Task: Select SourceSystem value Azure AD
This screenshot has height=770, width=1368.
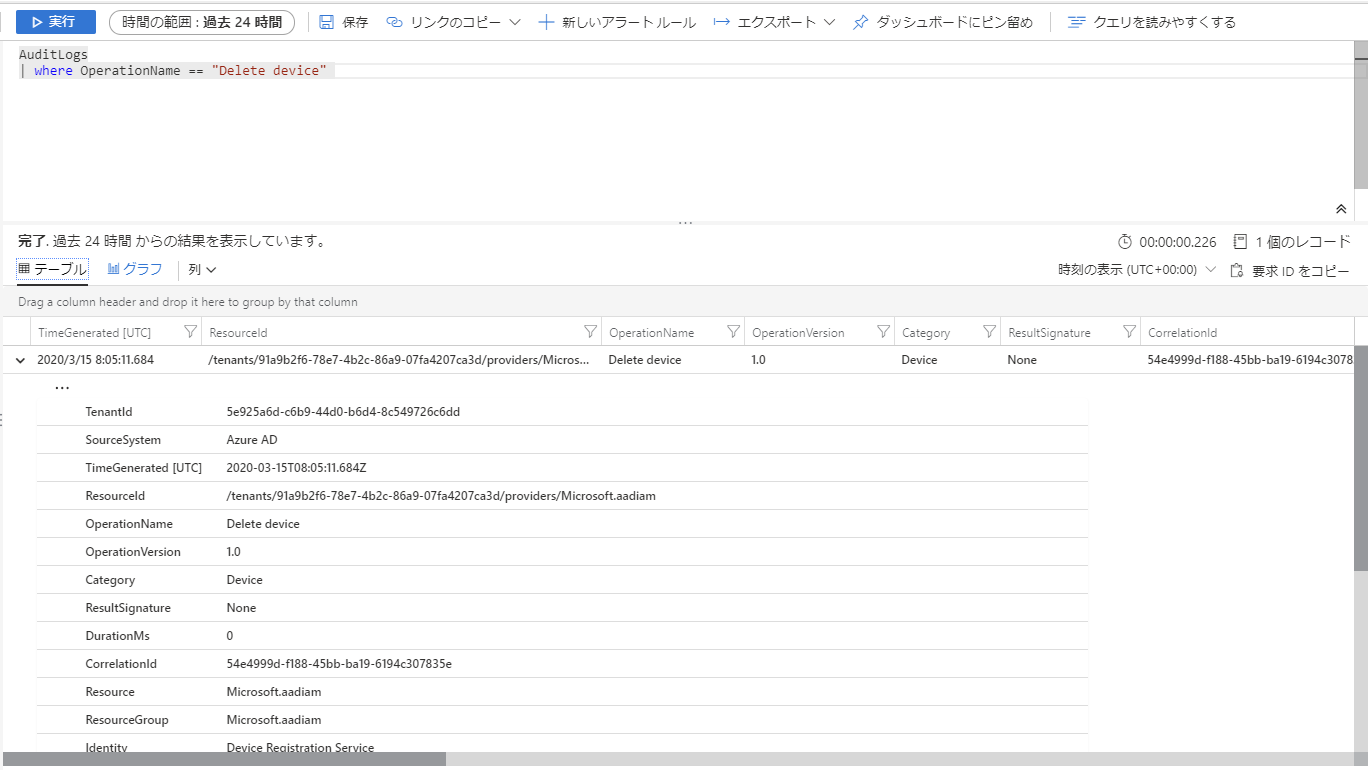Action: pyautogui.click(x=252, y=440)
